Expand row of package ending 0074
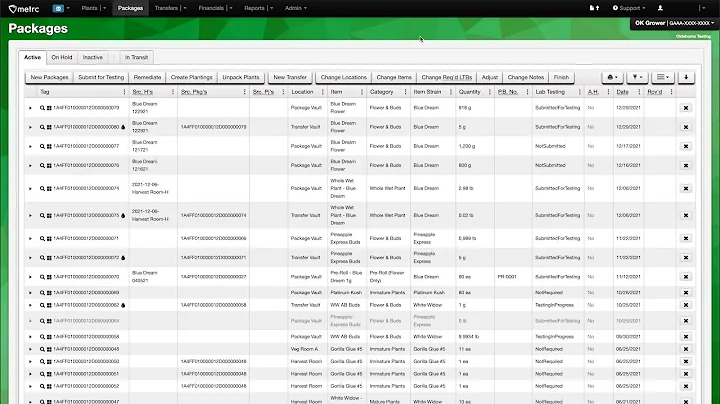This screenshot has width=720, height=404. pyautogui.click(x=30, y=189)
